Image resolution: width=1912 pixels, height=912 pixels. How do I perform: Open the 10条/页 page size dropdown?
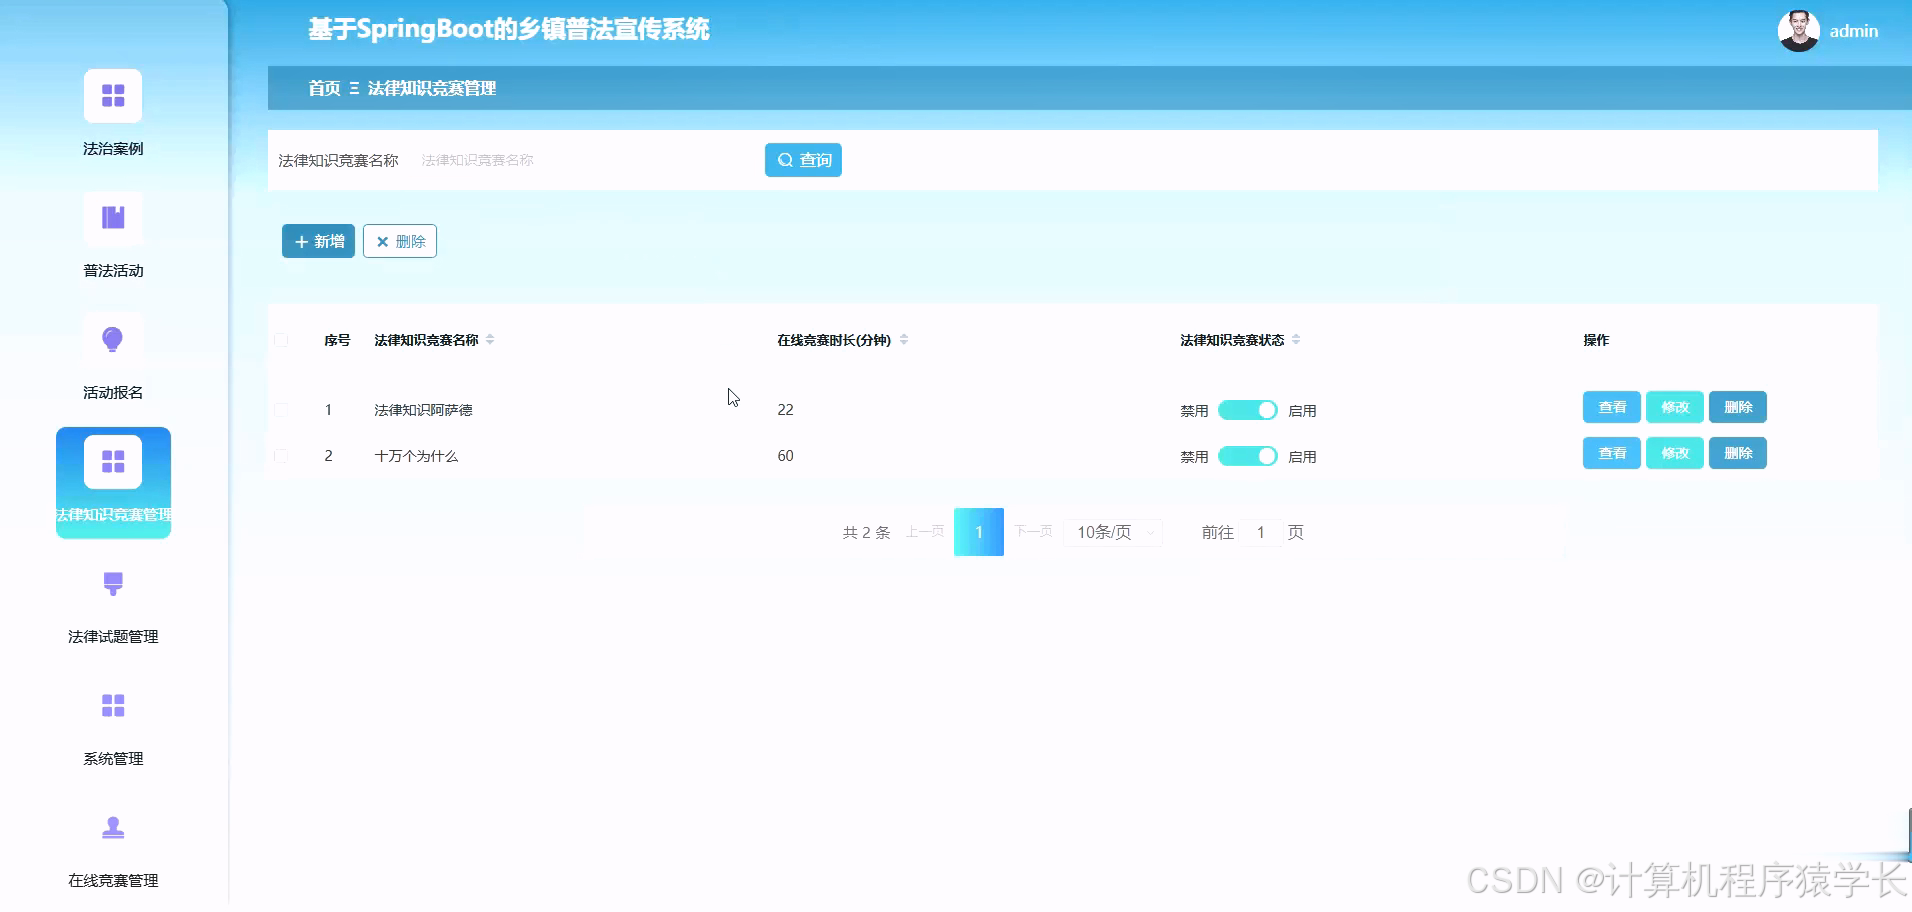(x=1112, y=532)
